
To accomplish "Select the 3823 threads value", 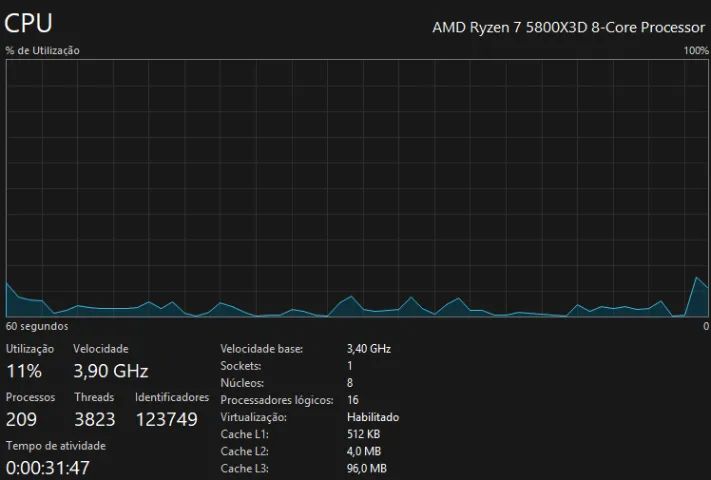I will pos(95,419).
